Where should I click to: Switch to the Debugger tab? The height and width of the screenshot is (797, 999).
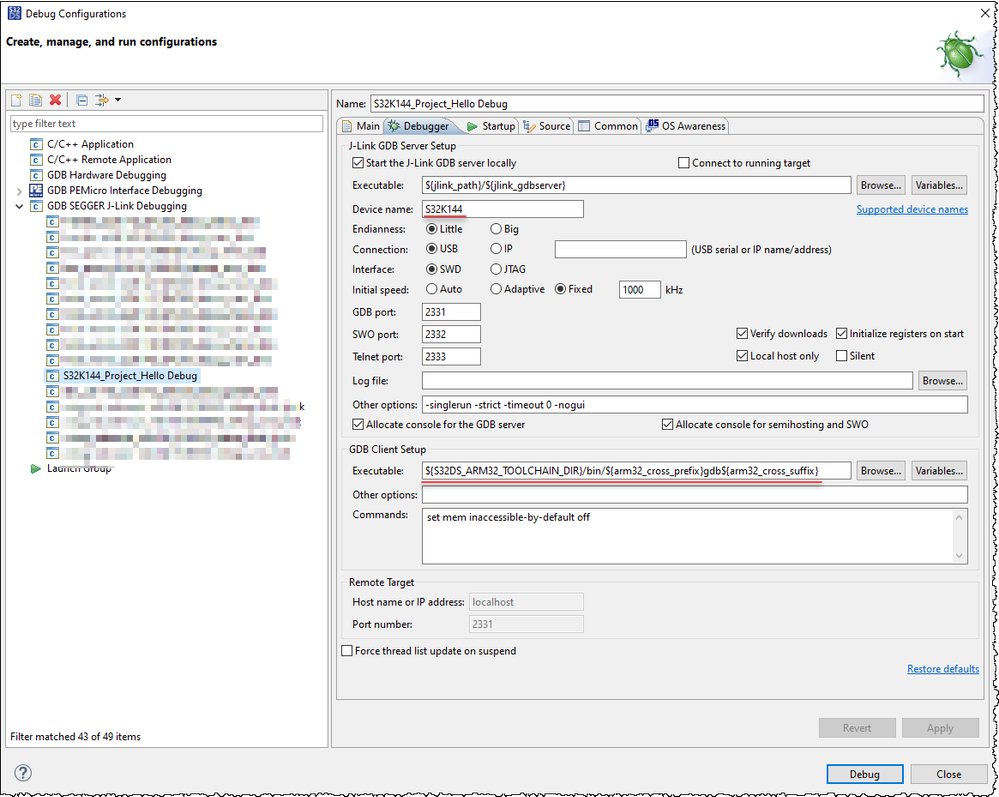coord(420,126)
